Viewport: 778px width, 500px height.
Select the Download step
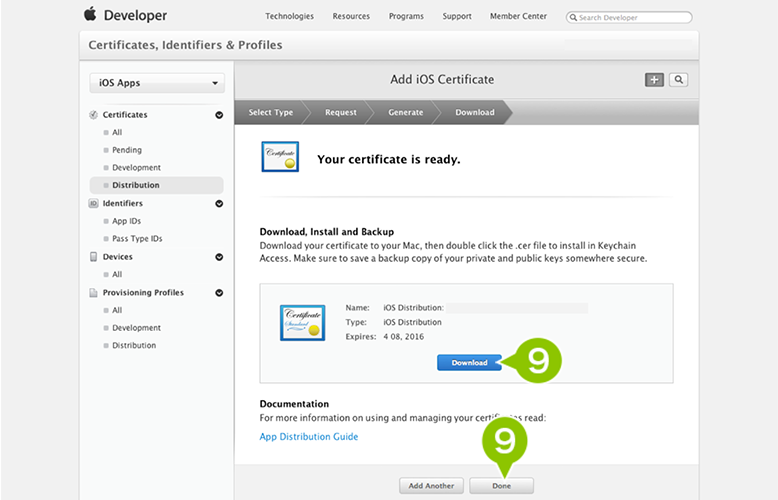[x=475, y=112]
